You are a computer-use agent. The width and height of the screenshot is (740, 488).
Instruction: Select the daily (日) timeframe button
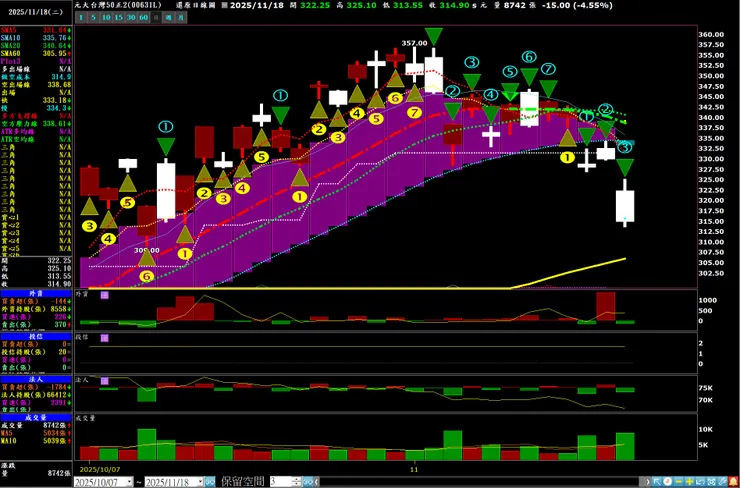(x=156, y=17)
